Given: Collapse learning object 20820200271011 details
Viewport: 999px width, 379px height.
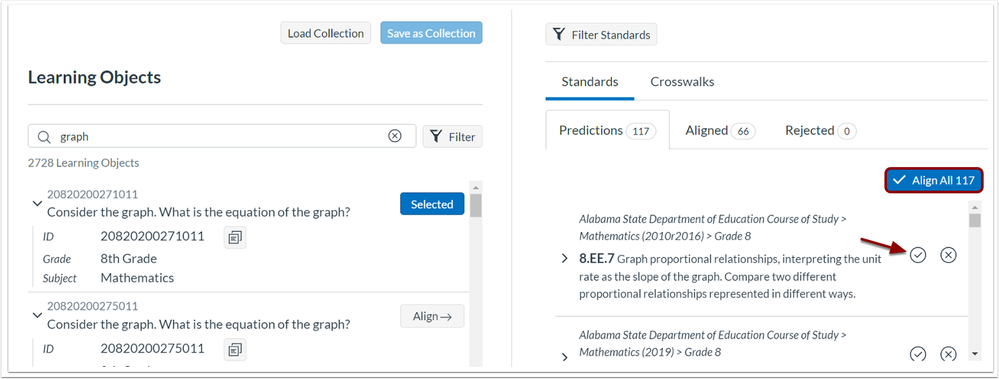Looking at the screenshot, I should coord(37,203).
